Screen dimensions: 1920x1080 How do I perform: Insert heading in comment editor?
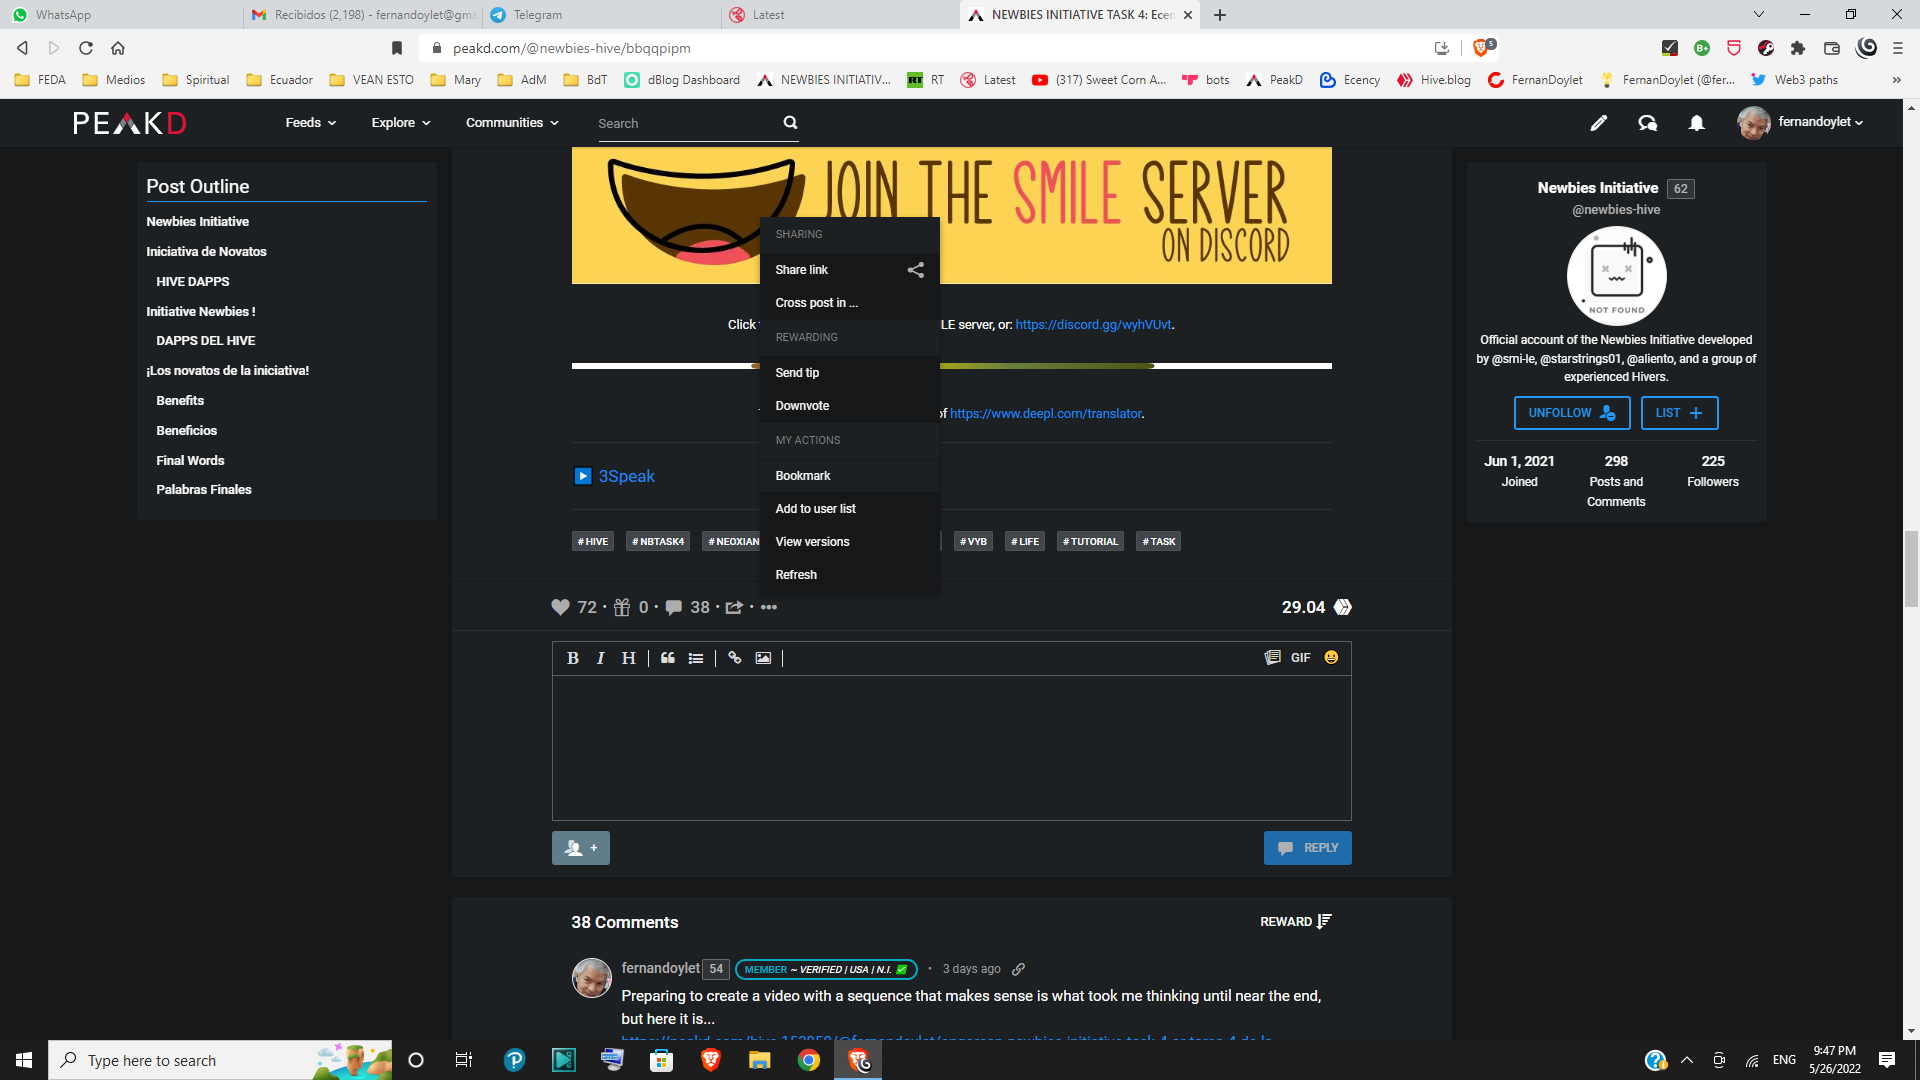(628, 658)
